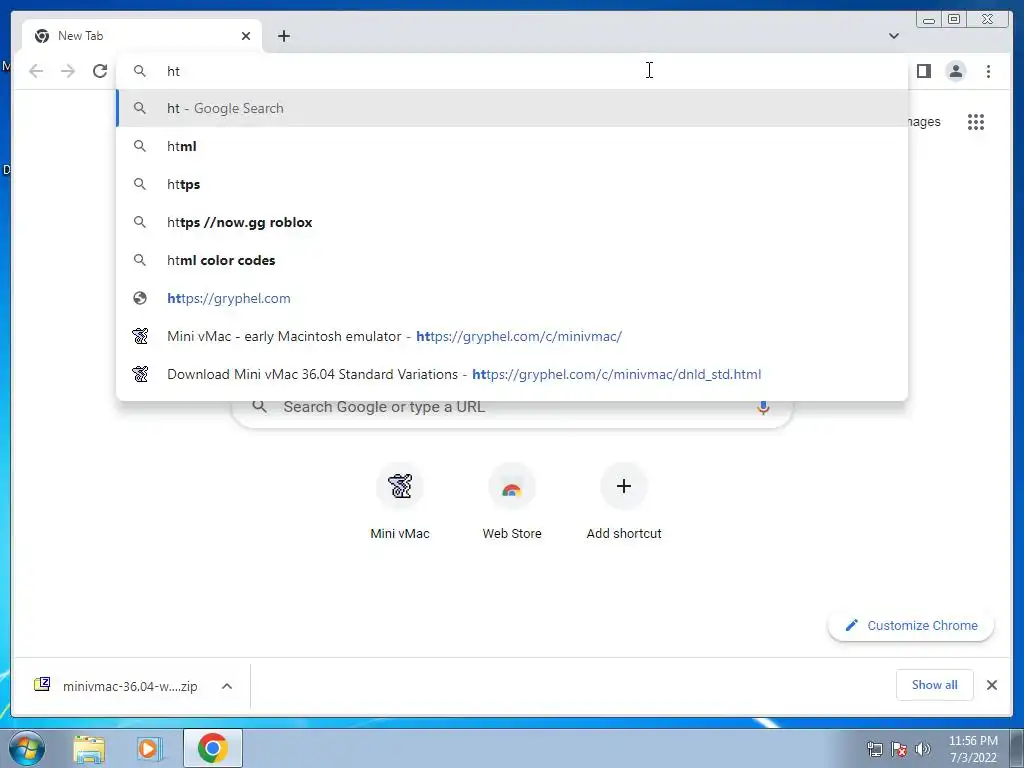Click the Chrome taskbar icon
The width and height of the screenshot is (1024, 768).
click(x=213, y=748)
